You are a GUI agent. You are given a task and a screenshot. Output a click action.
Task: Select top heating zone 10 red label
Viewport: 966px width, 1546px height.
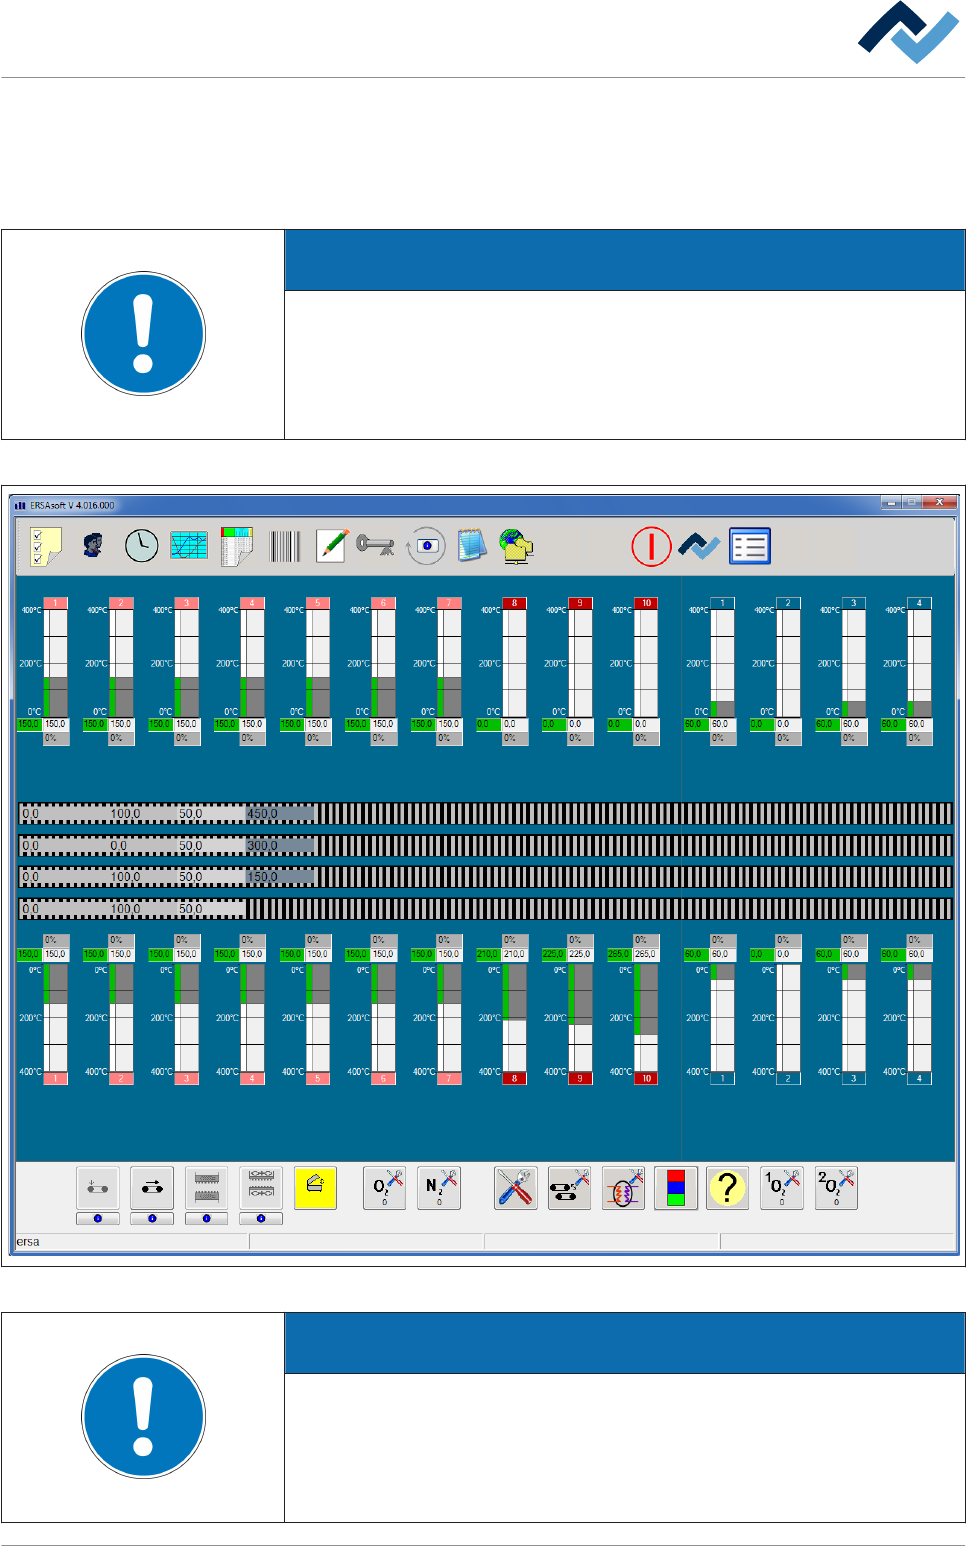pyautogui.click(x=646, y=603)
